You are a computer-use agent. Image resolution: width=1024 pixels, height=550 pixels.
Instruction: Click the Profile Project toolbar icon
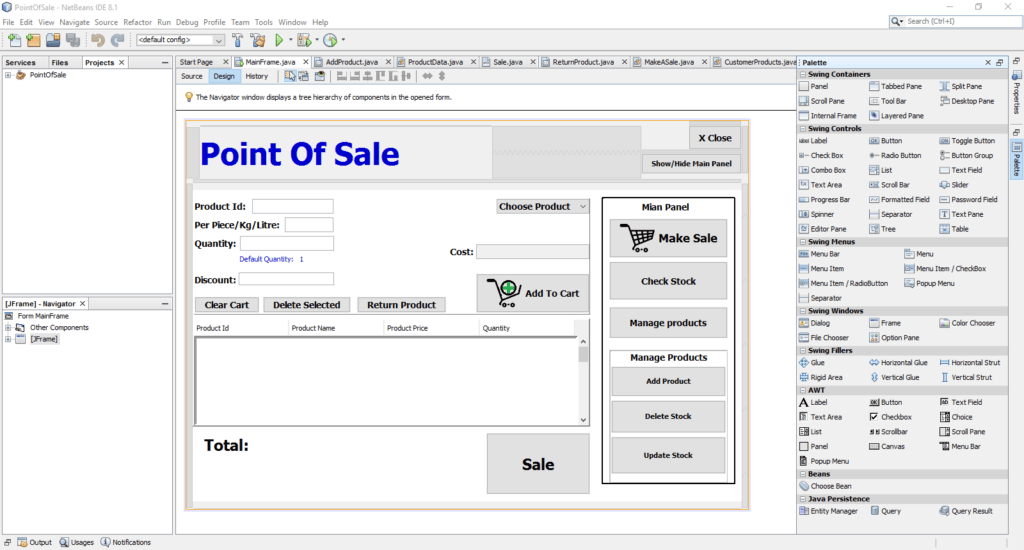click(330, 40)
